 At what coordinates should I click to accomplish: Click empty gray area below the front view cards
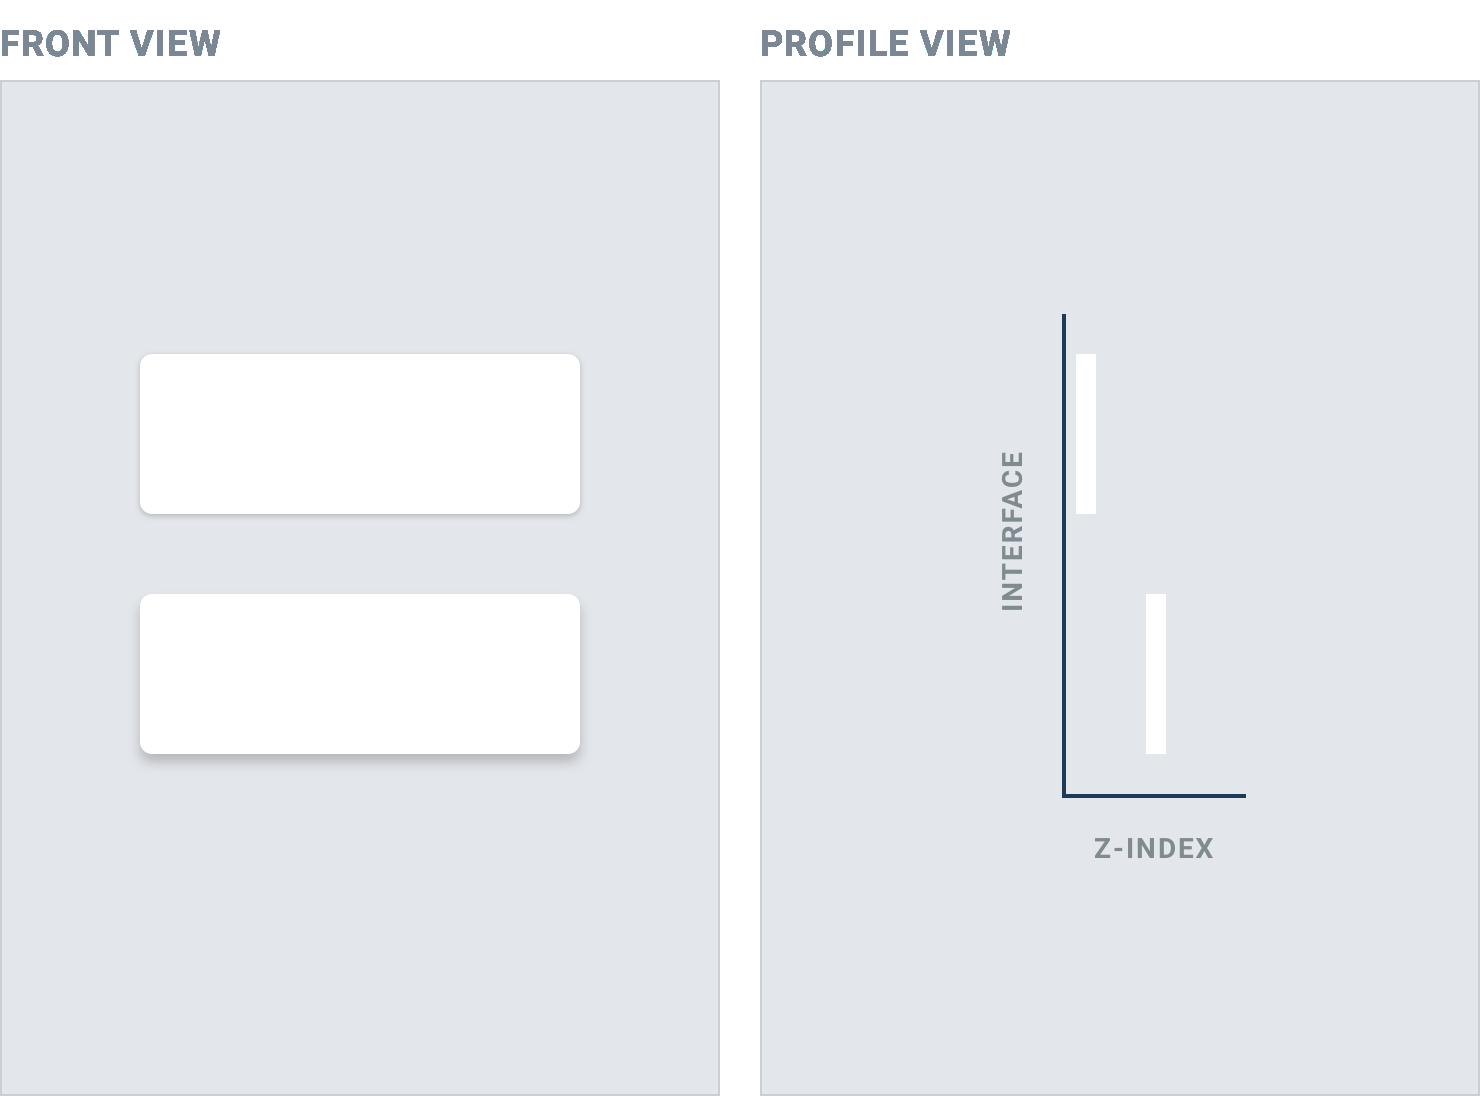(360, 920)
